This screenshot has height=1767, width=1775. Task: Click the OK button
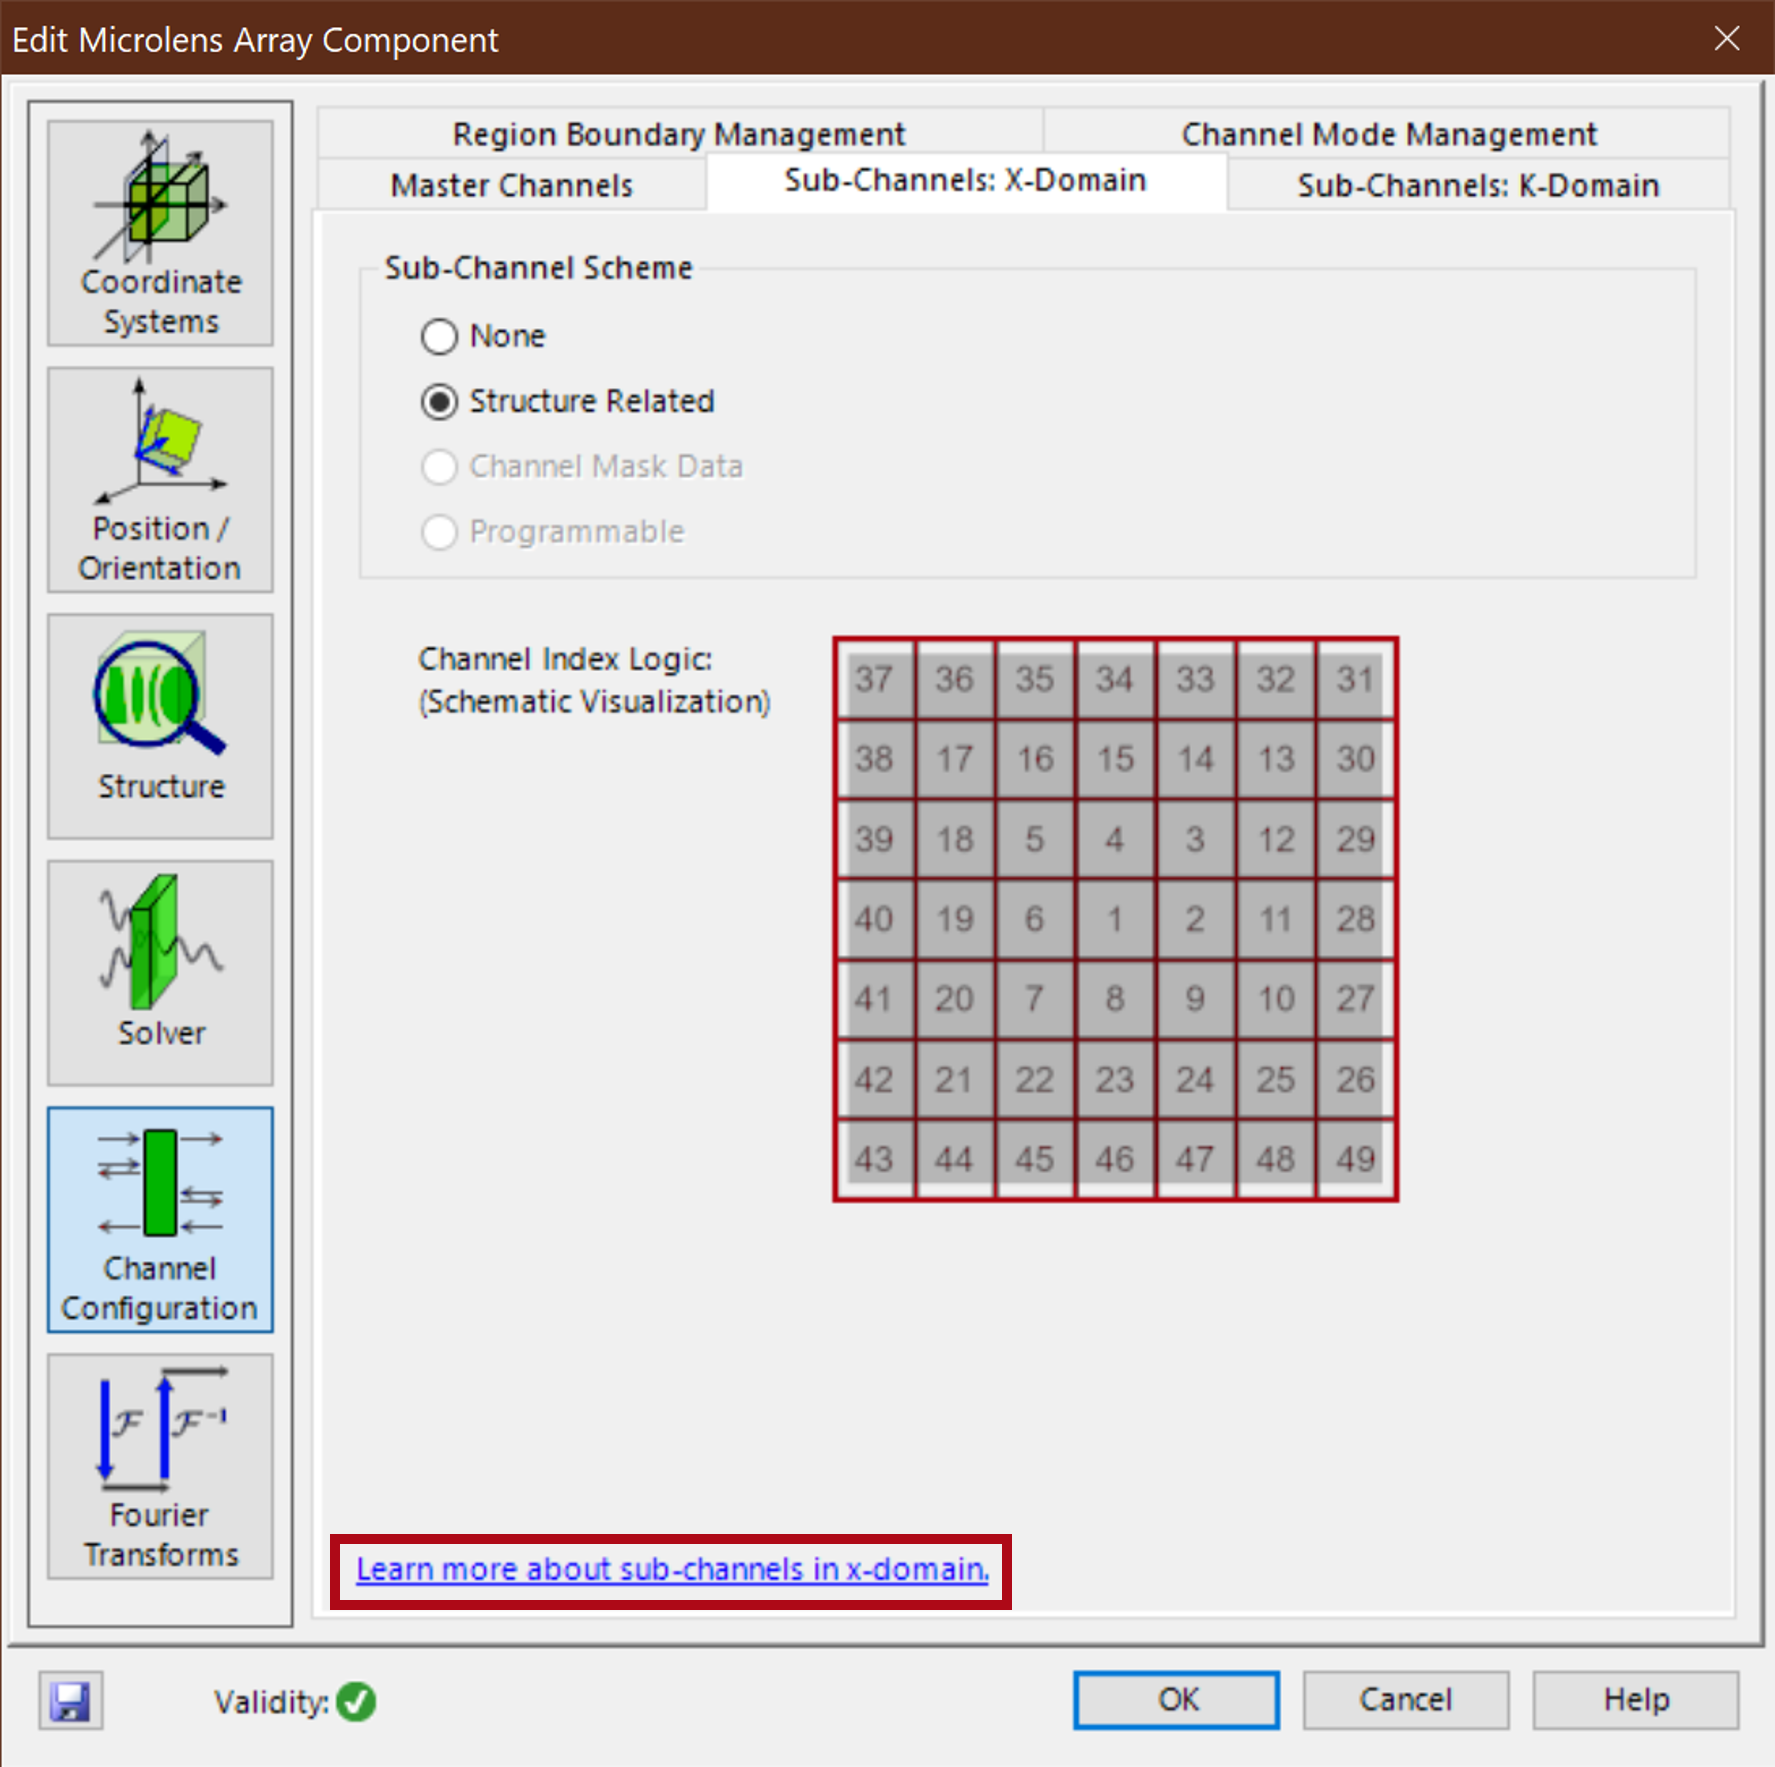click(1177, 1699)
